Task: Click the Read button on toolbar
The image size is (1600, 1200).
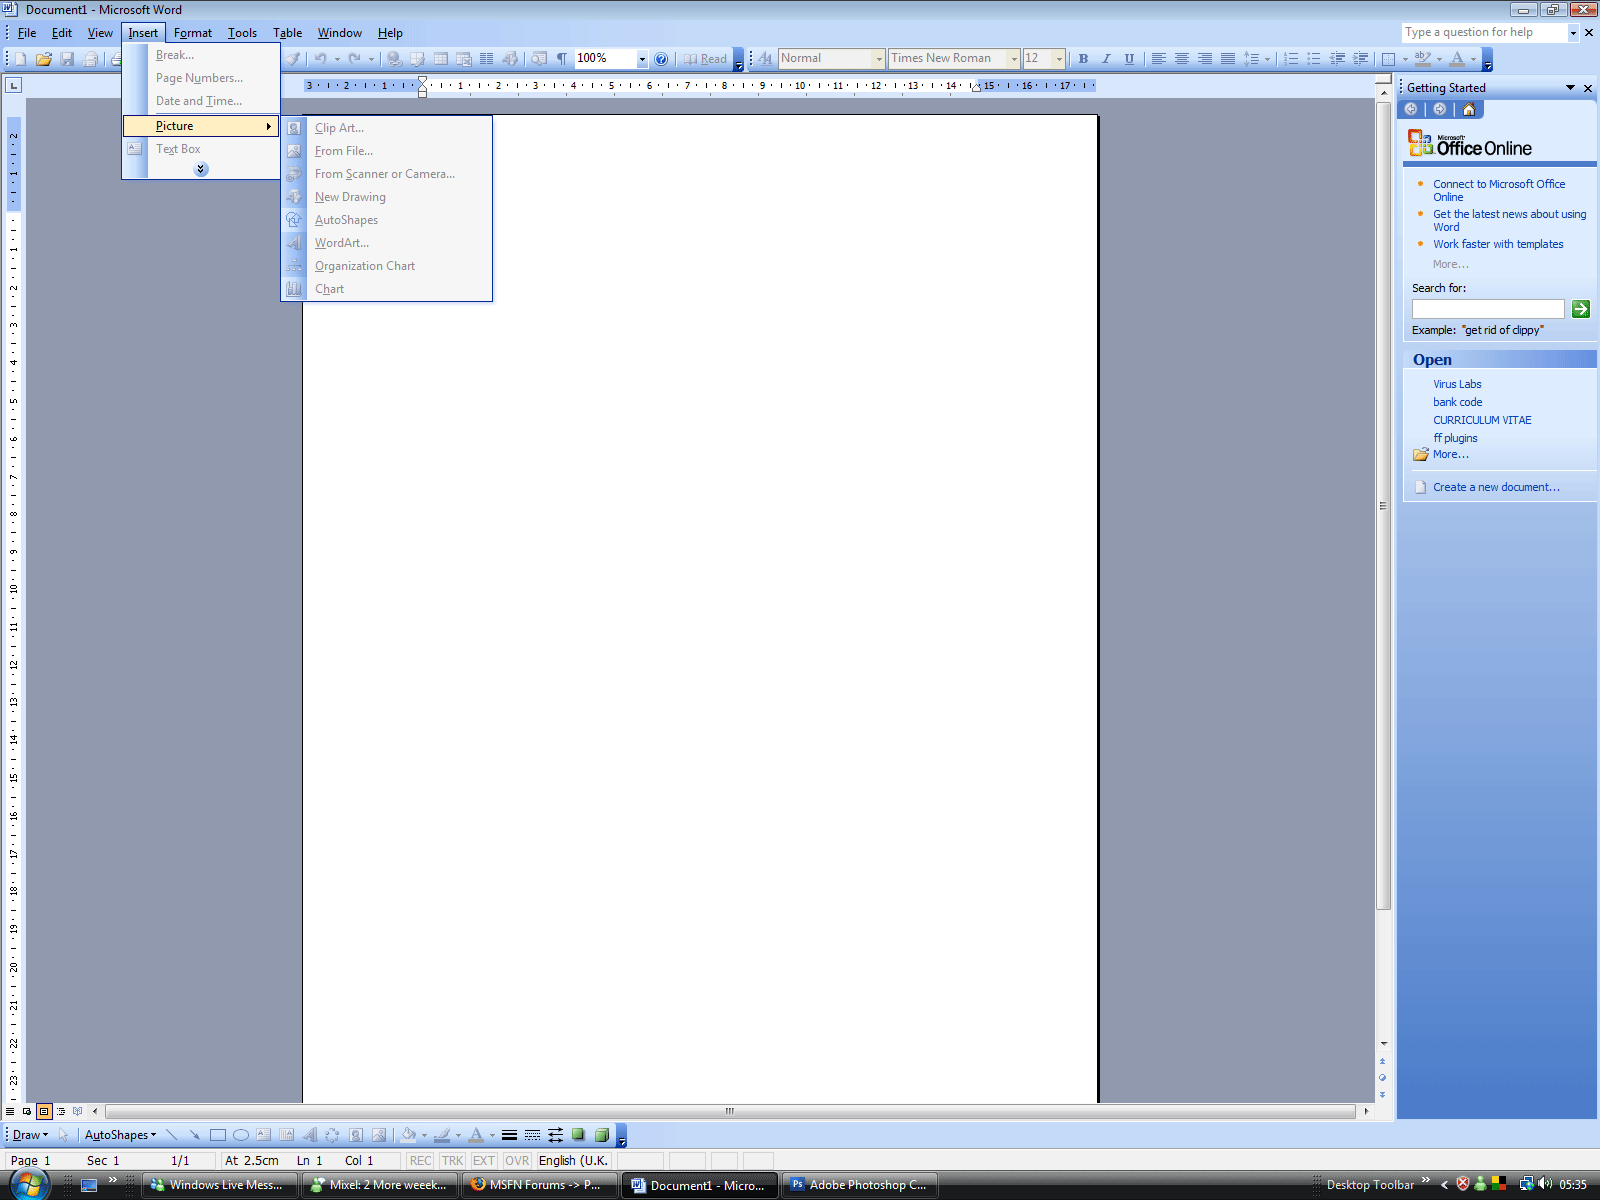Action: click(705, 59)
